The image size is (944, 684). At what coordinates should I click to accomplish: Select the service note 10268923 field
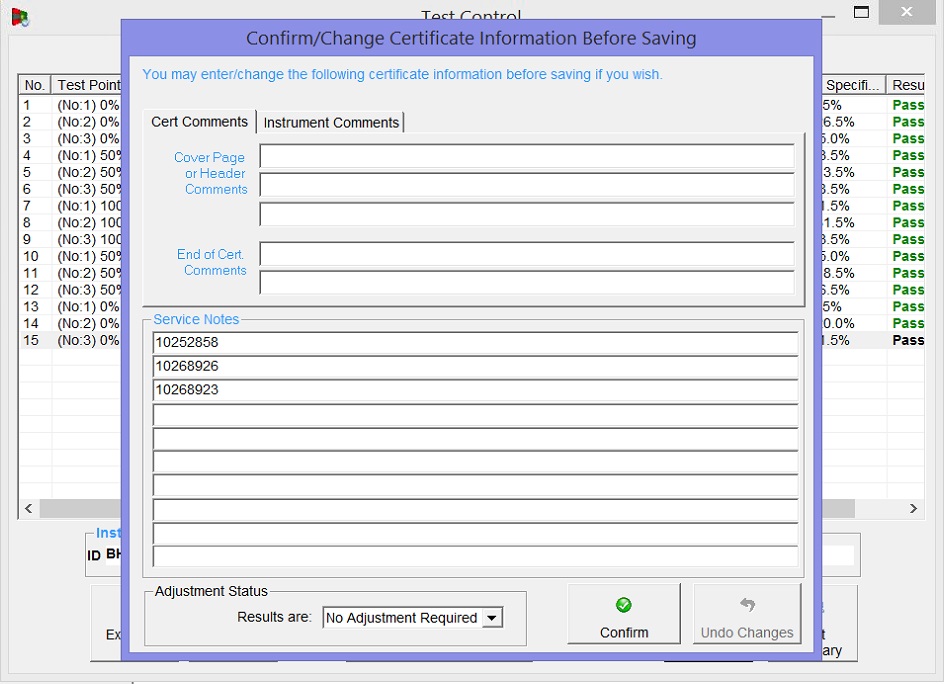(x=475, y=390)
